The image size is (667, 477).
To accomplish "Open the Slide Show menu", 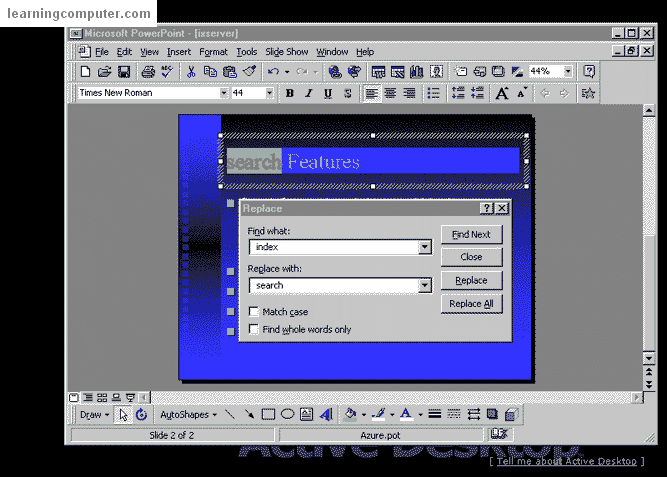I will (x=287, y=52).
